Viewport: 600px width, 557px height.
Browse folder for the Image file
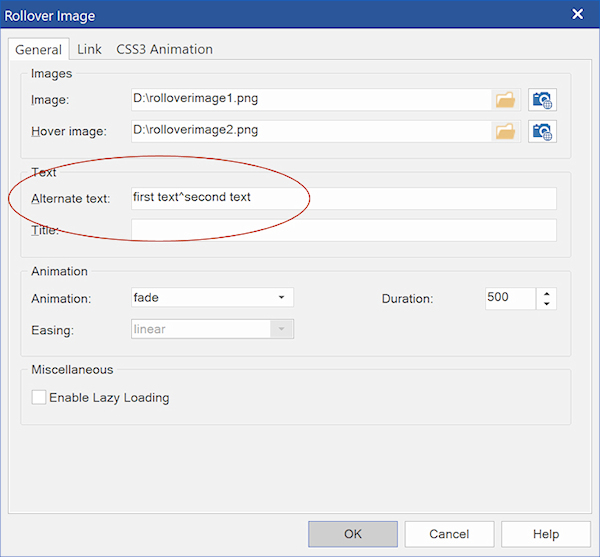pos(505,99)
